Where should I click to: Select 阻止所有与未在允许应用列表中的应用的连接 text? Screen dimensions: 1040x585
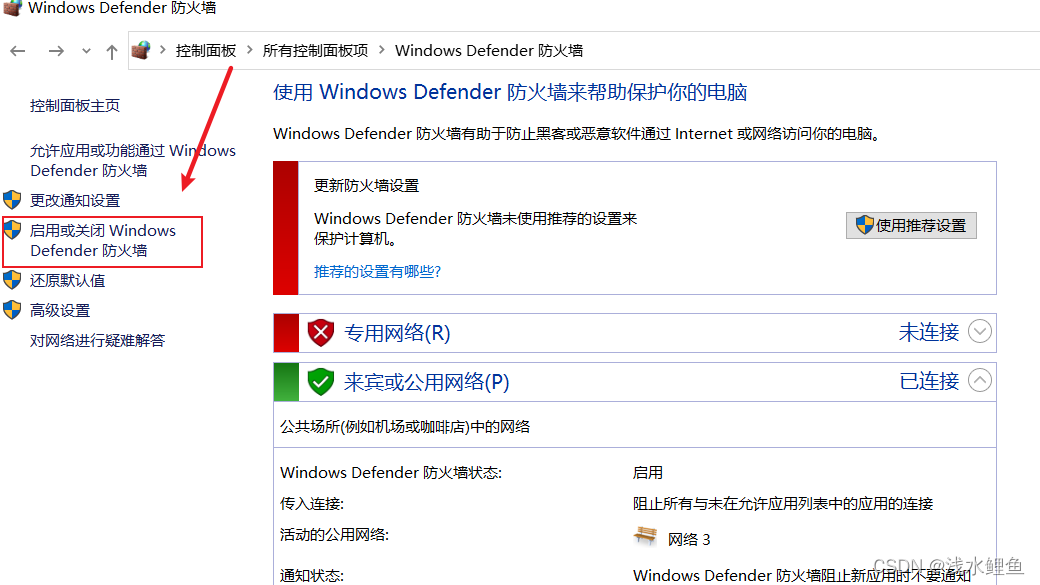click(783, 503)
